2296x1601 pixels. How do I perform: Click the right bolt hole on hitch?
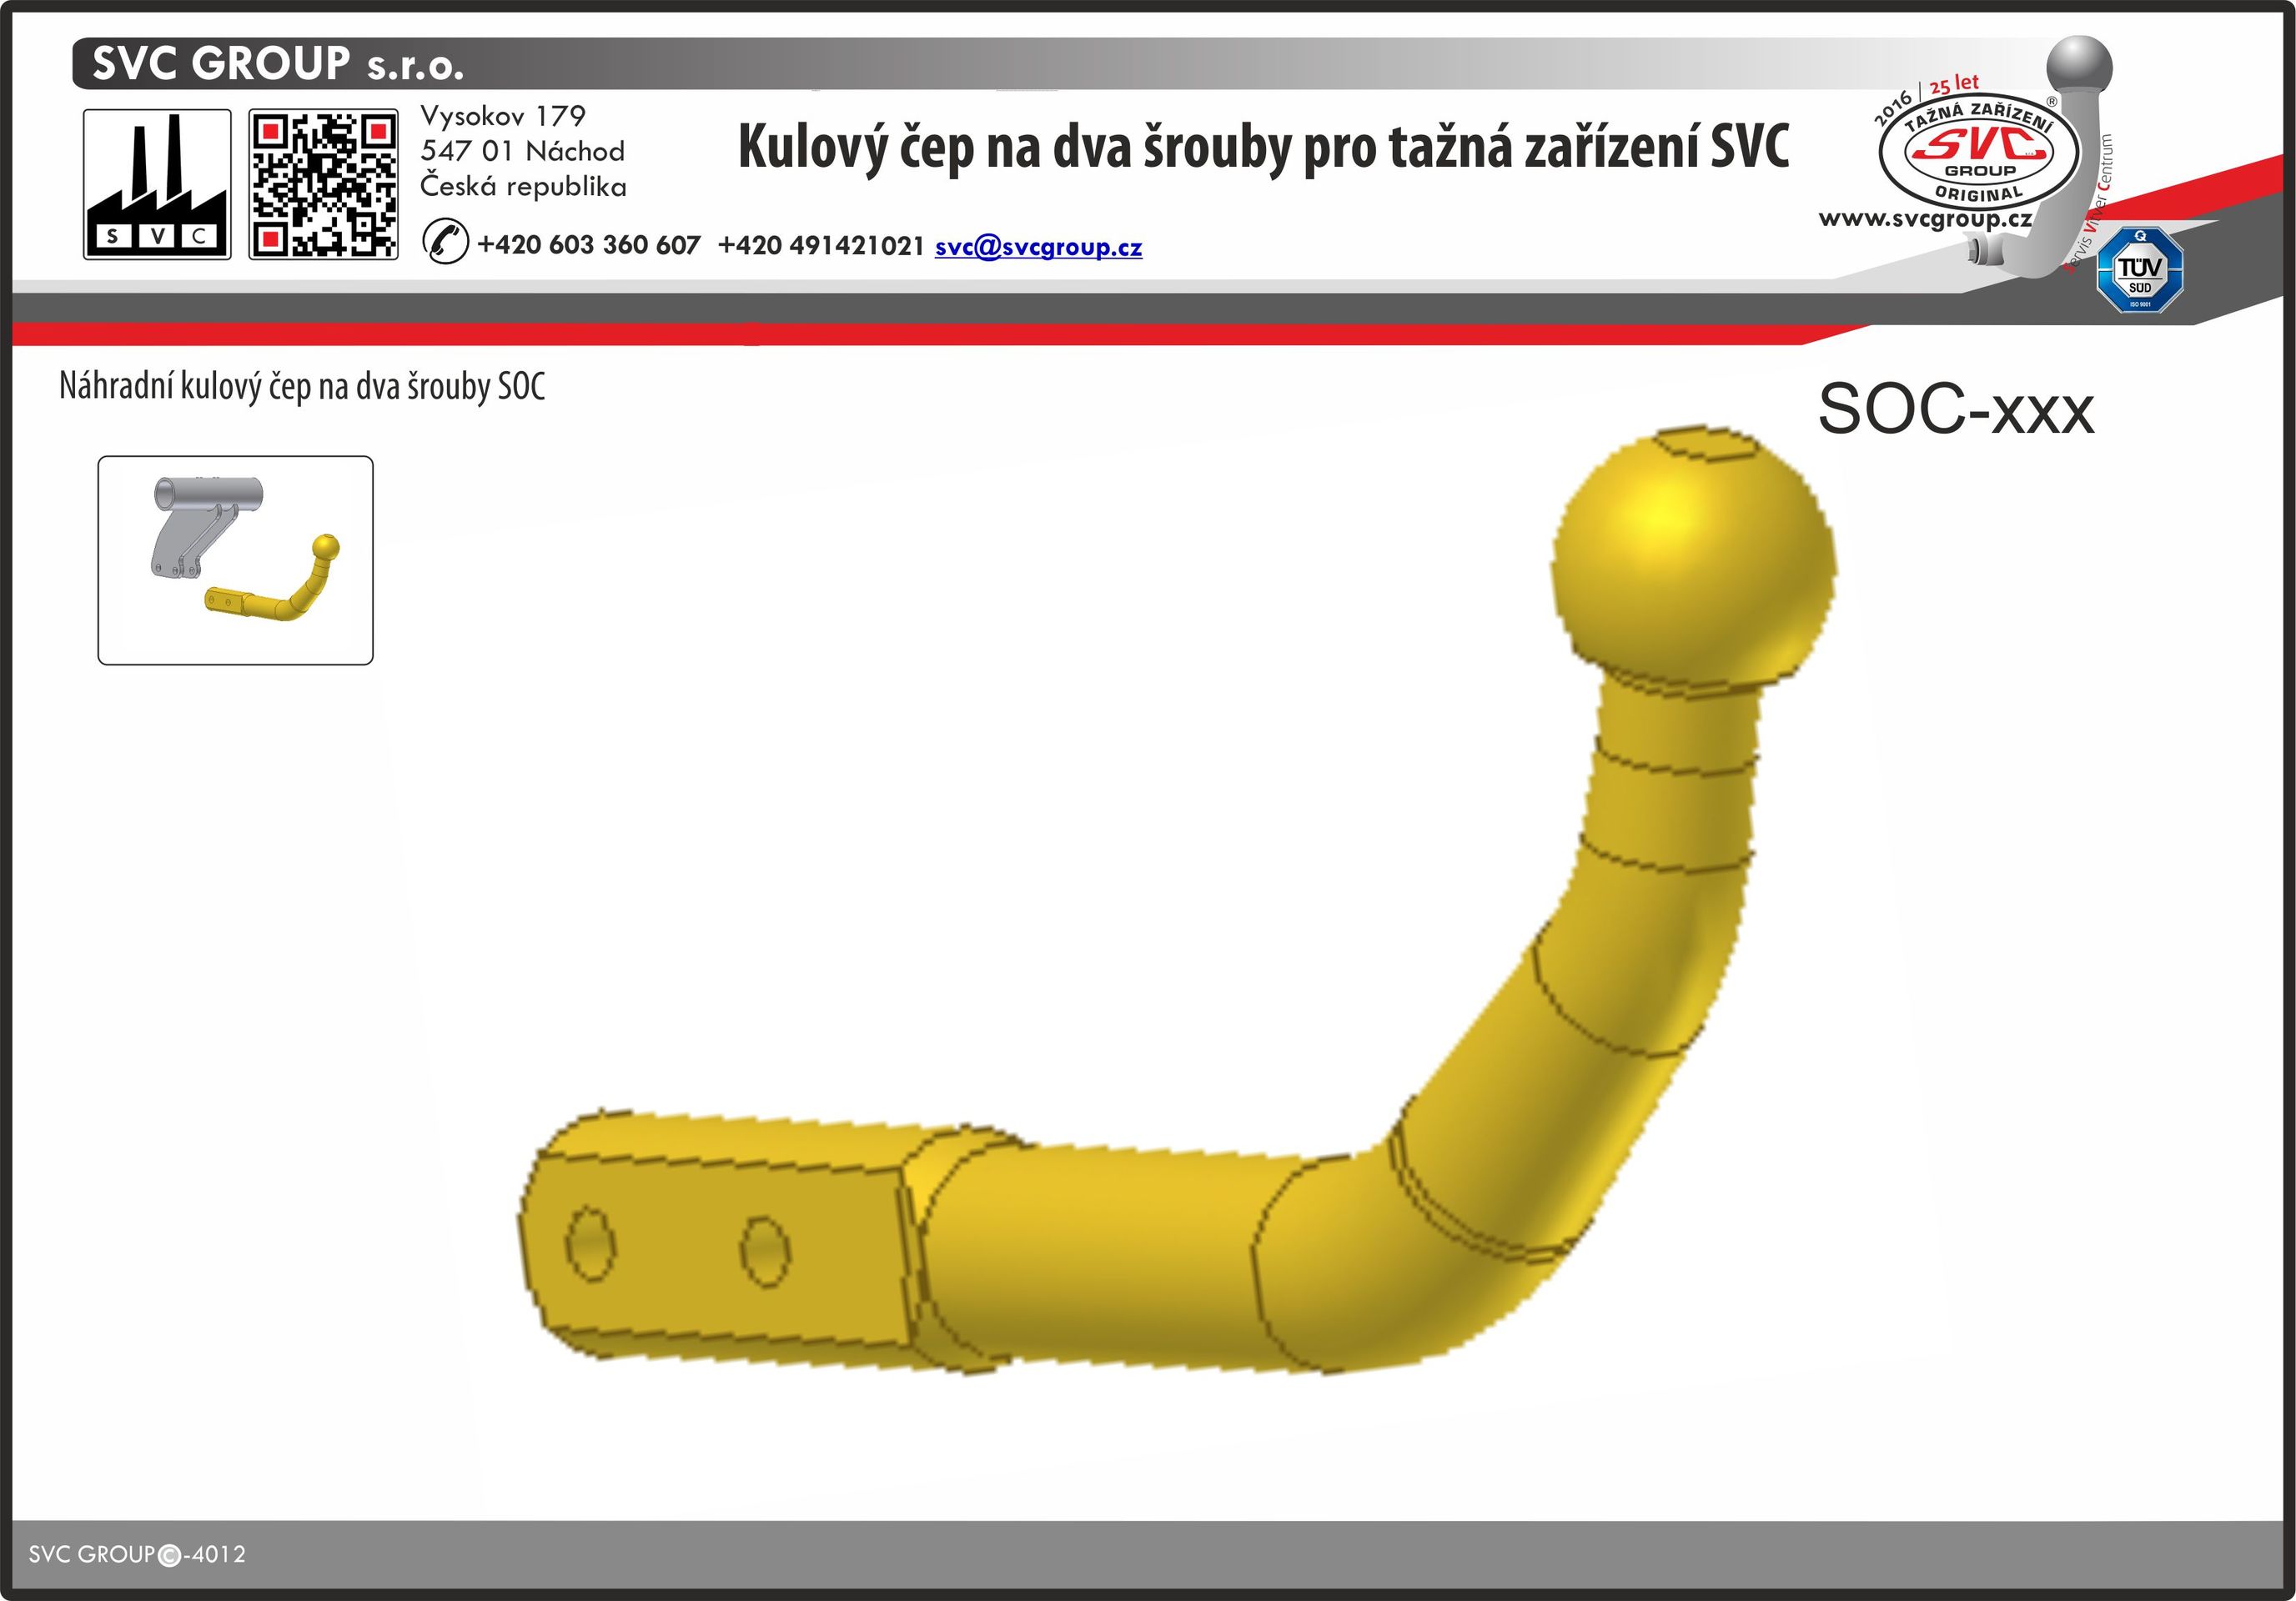click(765, 1251)
